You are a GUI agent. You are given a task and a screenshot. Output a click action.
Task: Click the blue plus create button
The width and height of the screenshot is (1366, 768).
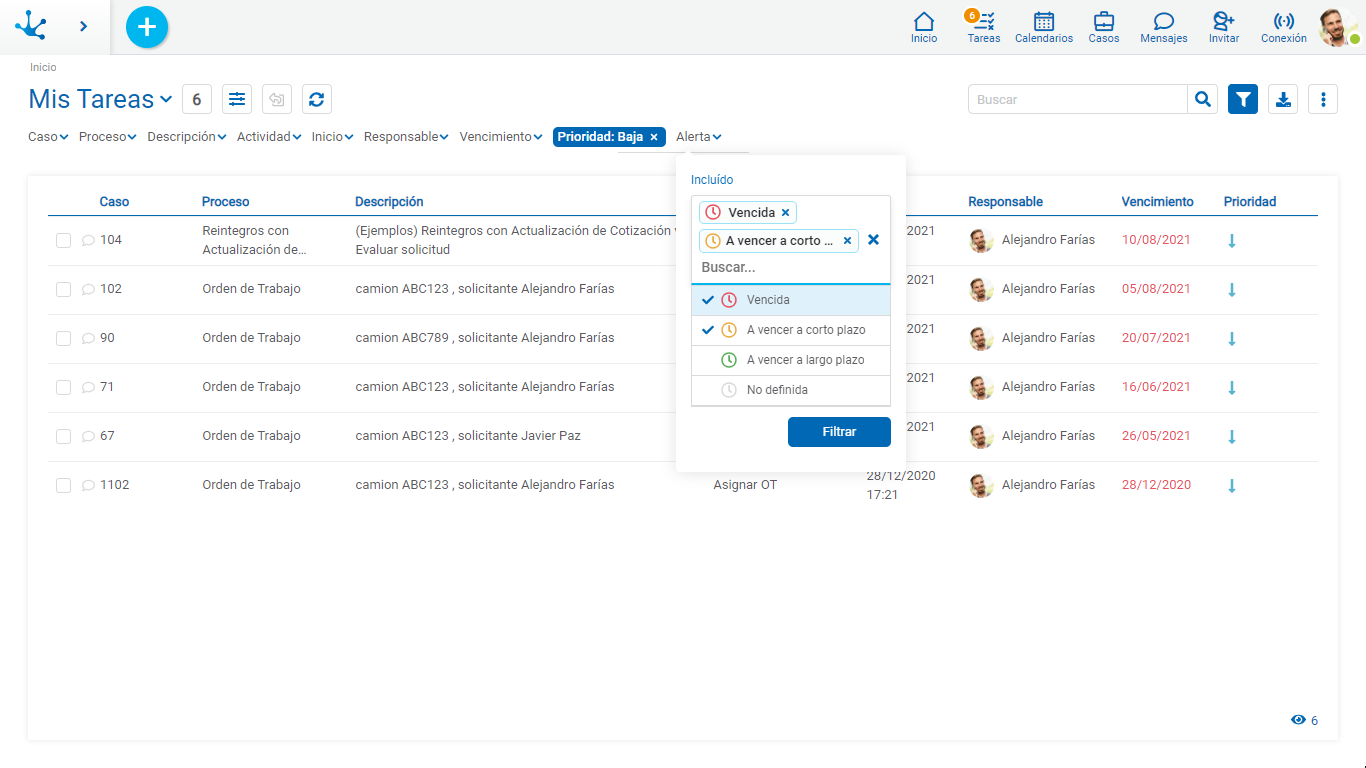[147, 27]
